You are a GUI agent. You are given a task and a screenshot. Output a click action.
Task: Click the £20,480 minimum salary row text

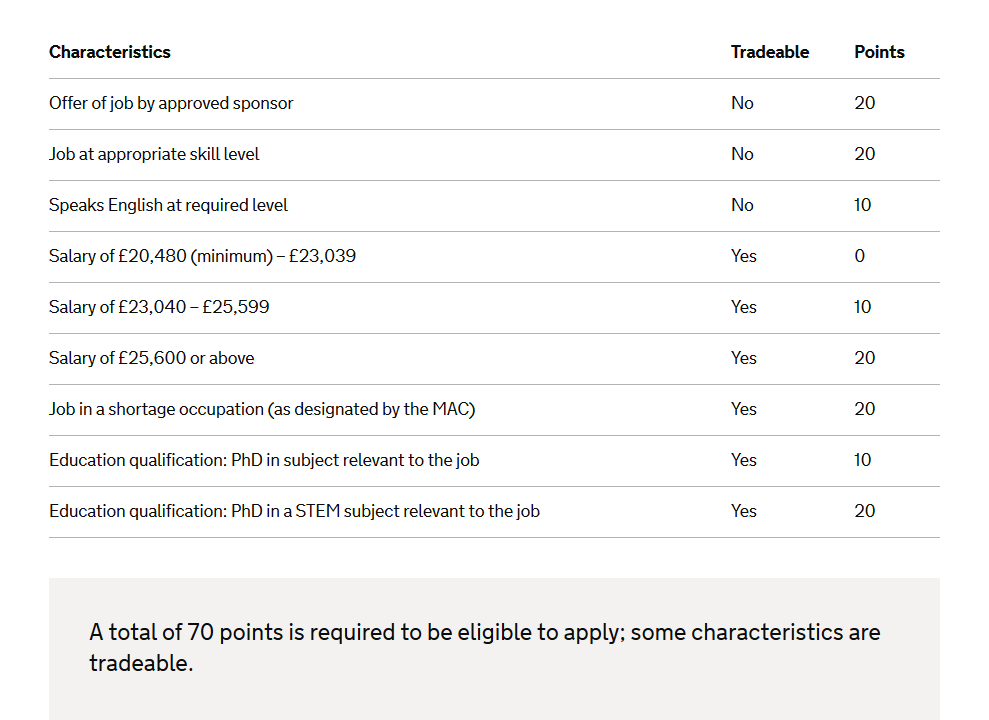[202, 256]
